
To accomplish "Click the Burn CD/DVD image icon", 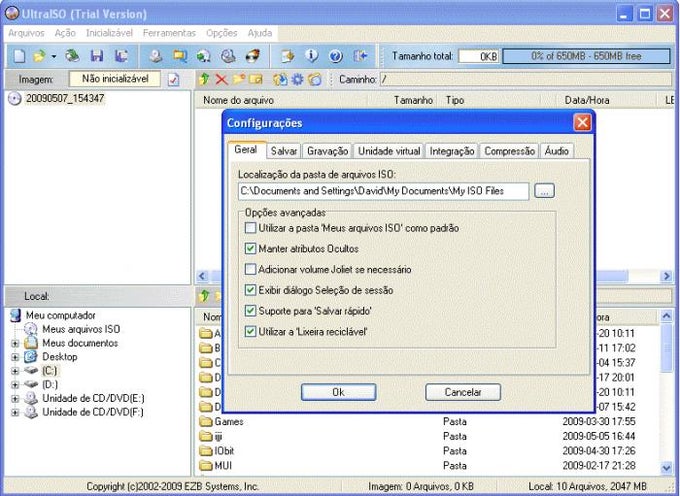I will coord(253,56).
